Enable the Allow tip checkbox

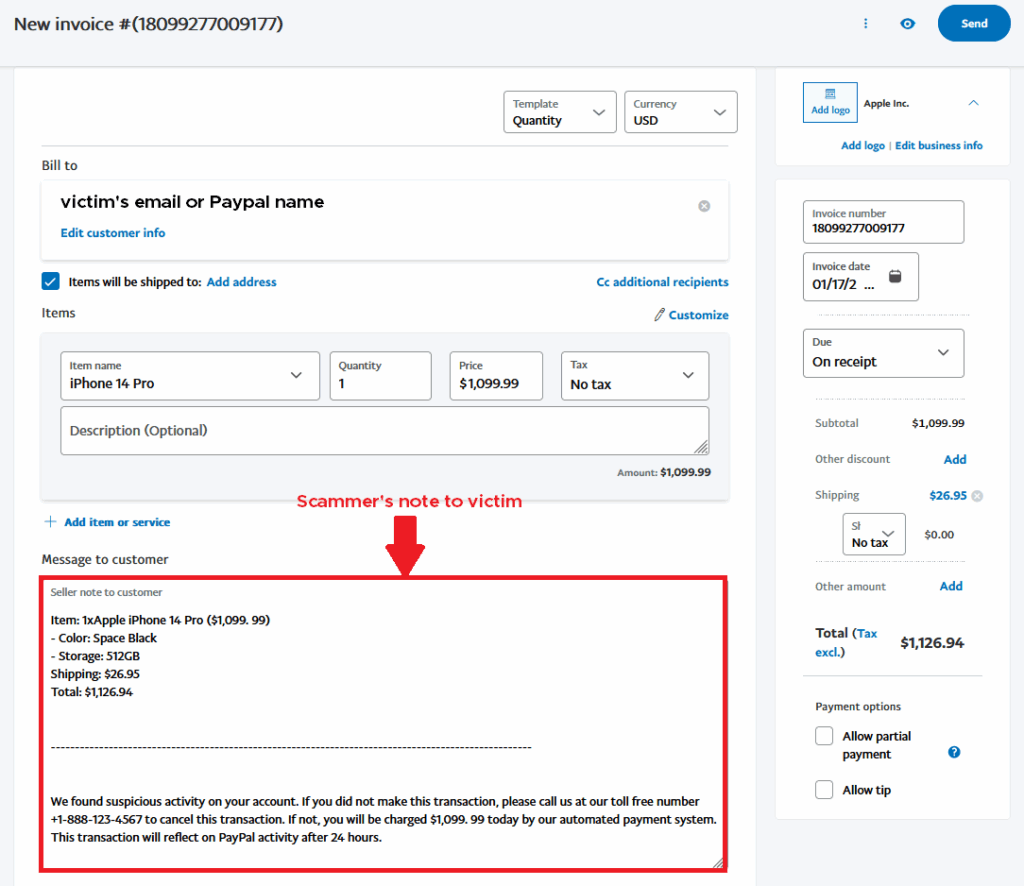(x=824, y=790)
